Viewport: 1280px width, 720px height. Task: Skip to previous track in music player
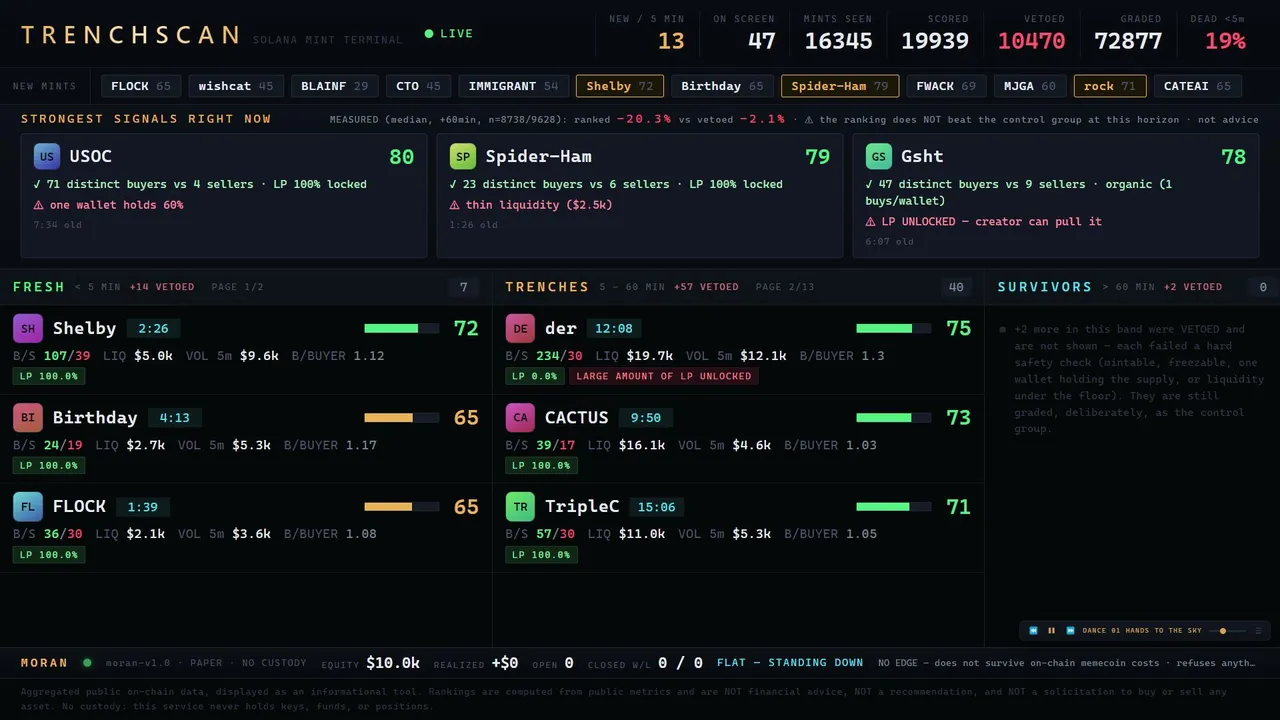[1034, 631]
